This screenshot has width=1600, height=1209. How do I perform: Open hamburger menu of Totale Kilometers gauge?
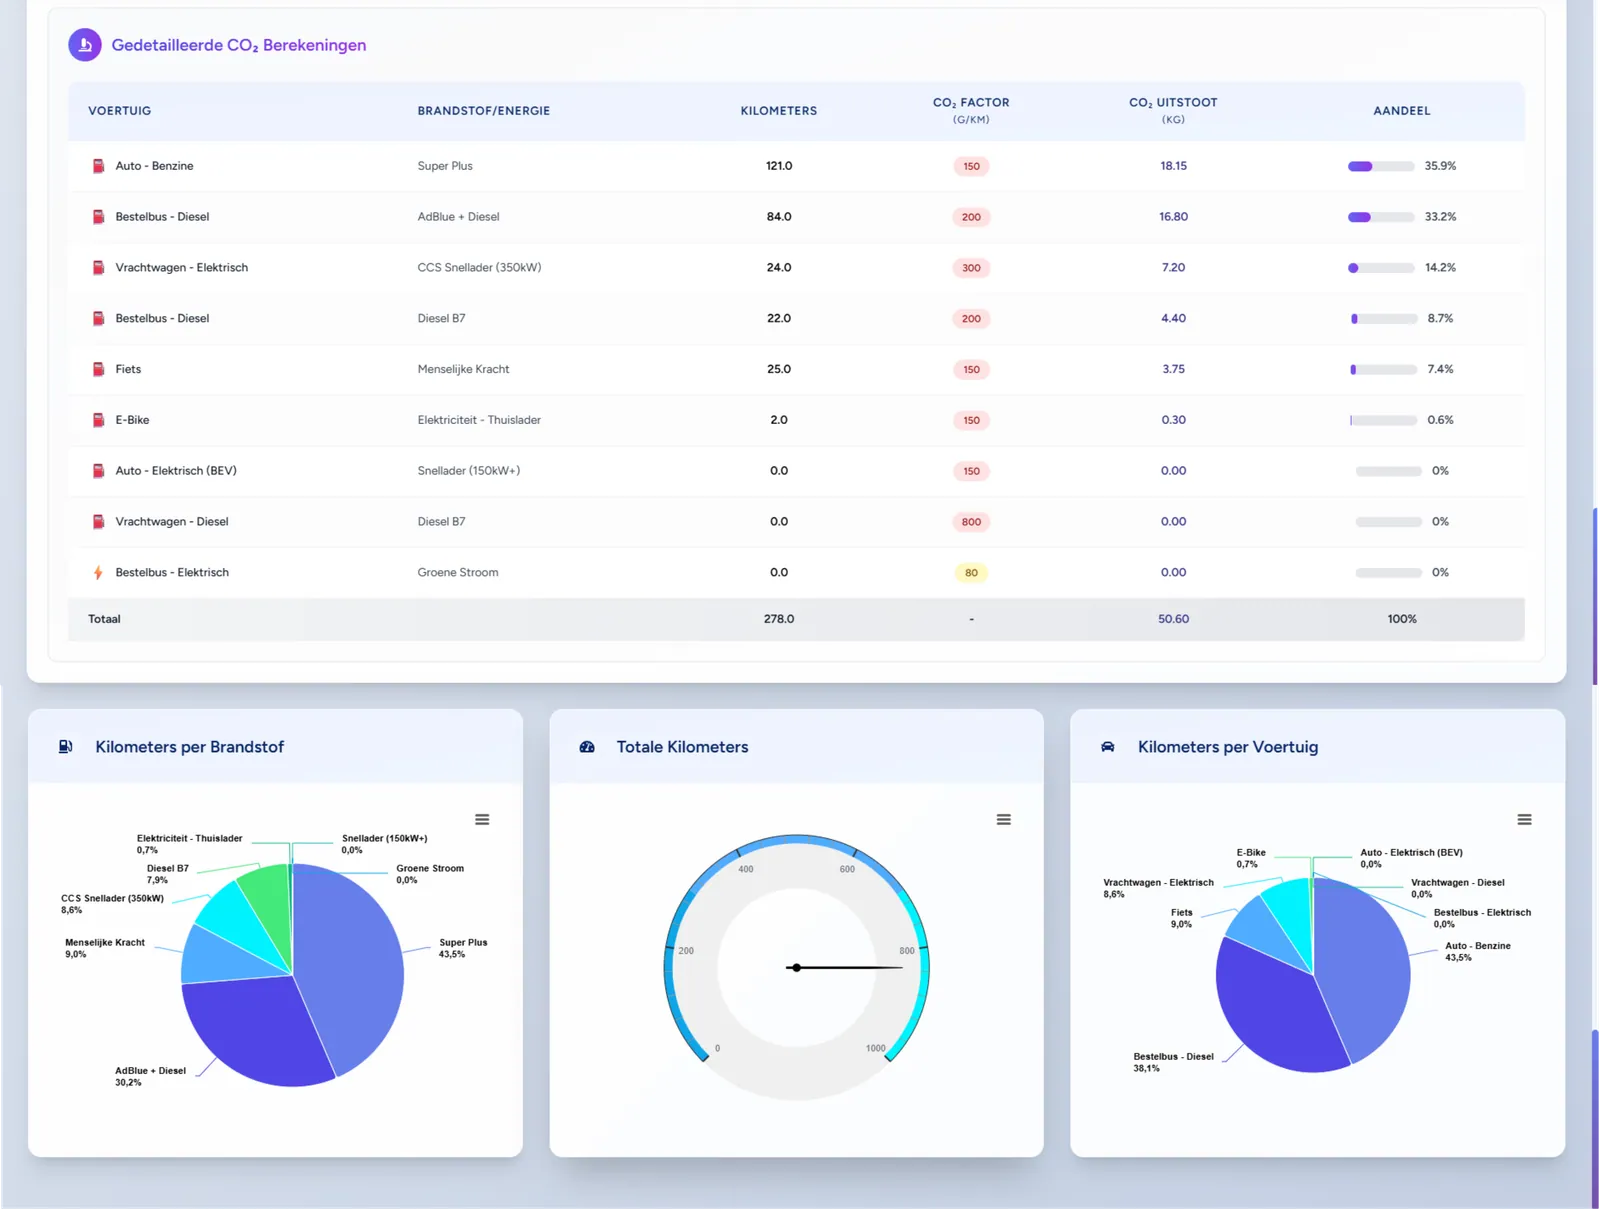pyautogui.click(x=1003, y=820)
